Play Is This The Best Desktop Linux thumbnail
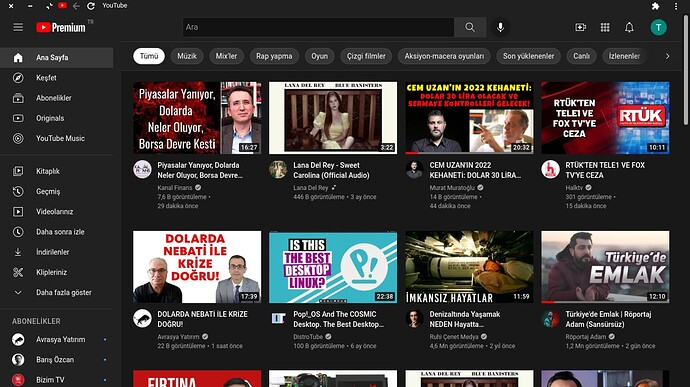Image resolution: width=690 pixels, height=387 pixels. (x=333, y=267)
